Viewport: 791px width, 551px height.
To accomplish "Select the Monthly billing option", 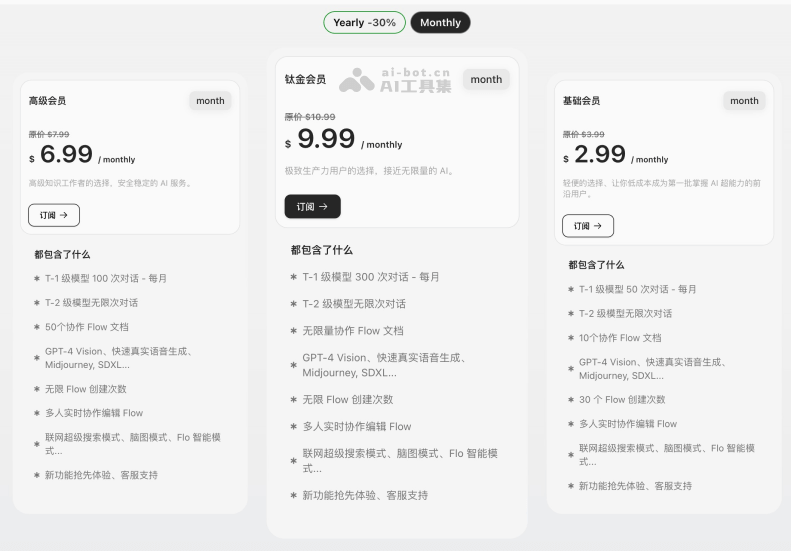I will (440, 22).
